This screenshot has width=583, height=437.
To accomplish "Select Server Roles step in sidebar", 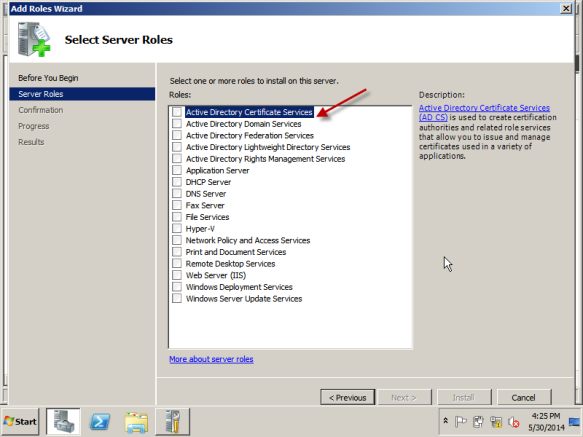I will [82, 94].
